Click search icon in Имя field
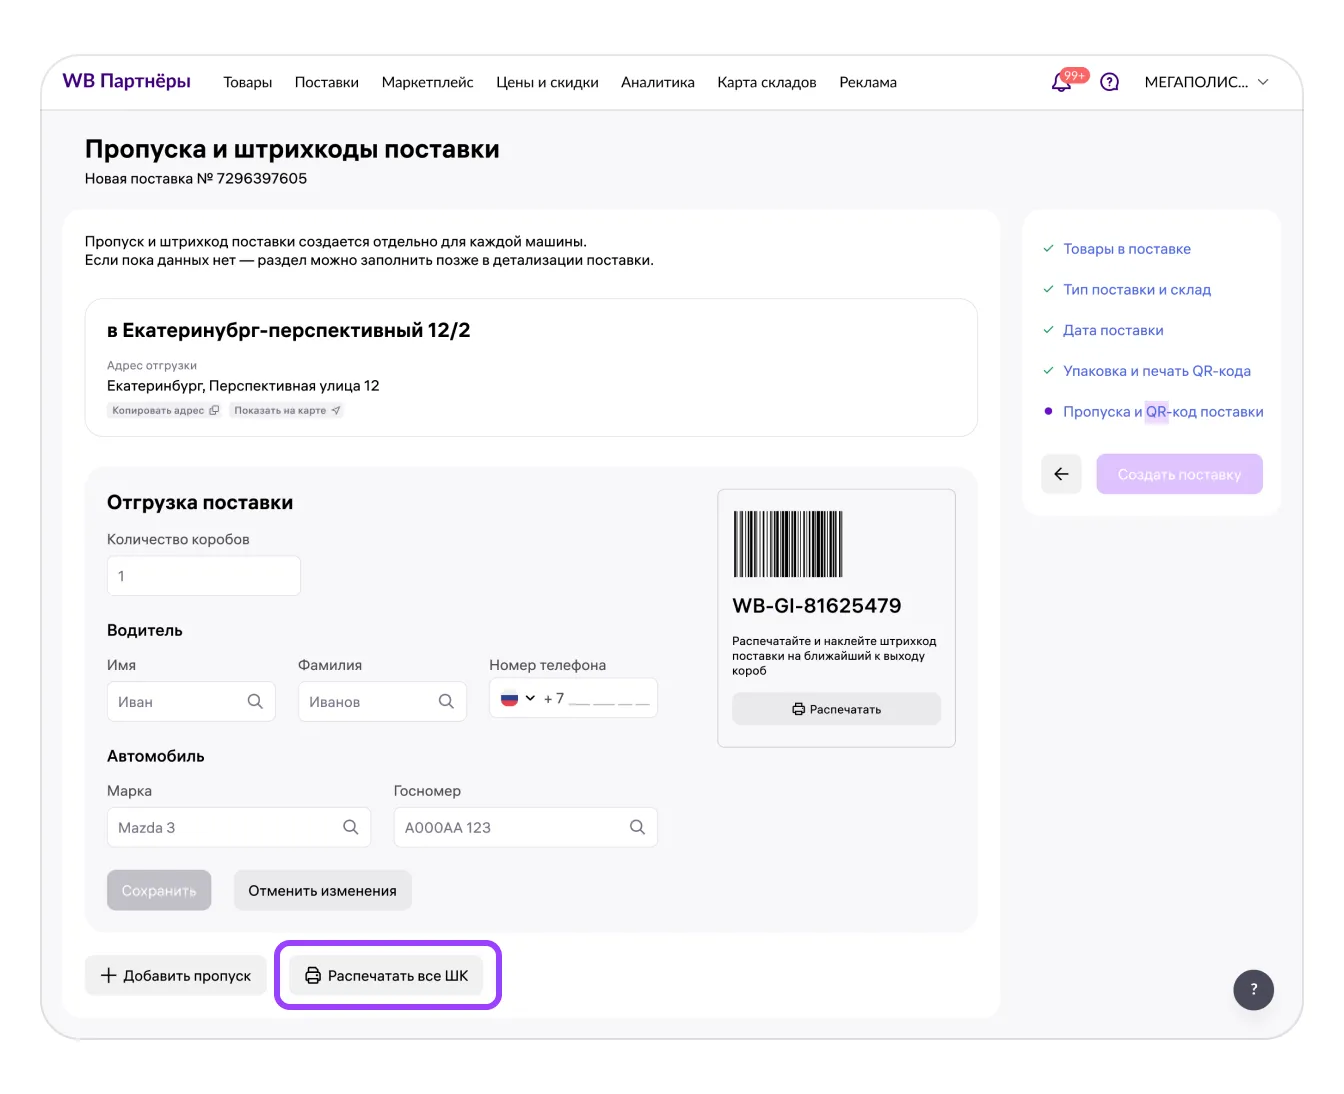 tap(255, 702)
